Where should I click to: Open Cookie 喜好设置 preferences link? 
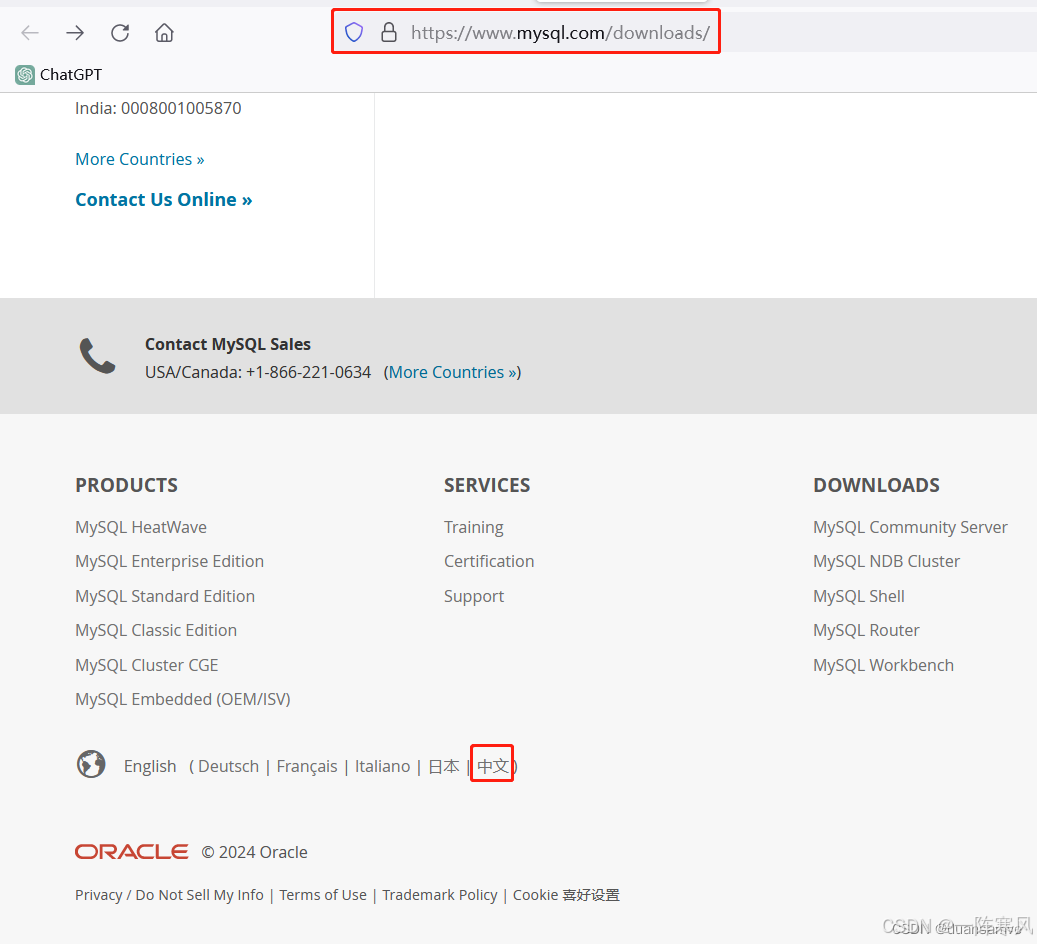[x=566, y=895]
